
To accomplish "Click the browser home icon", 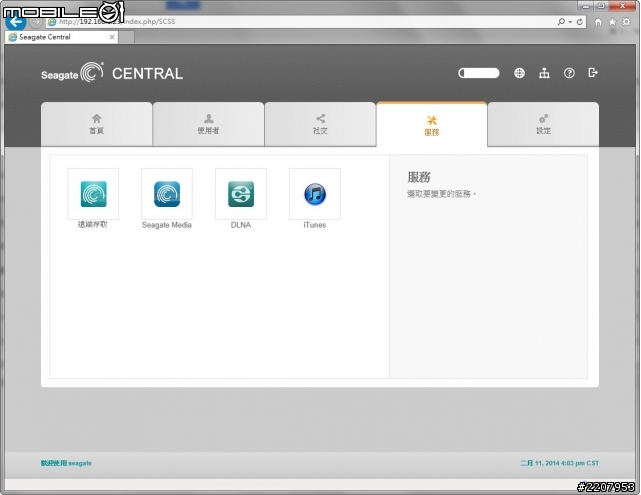I will click(598, 22).
